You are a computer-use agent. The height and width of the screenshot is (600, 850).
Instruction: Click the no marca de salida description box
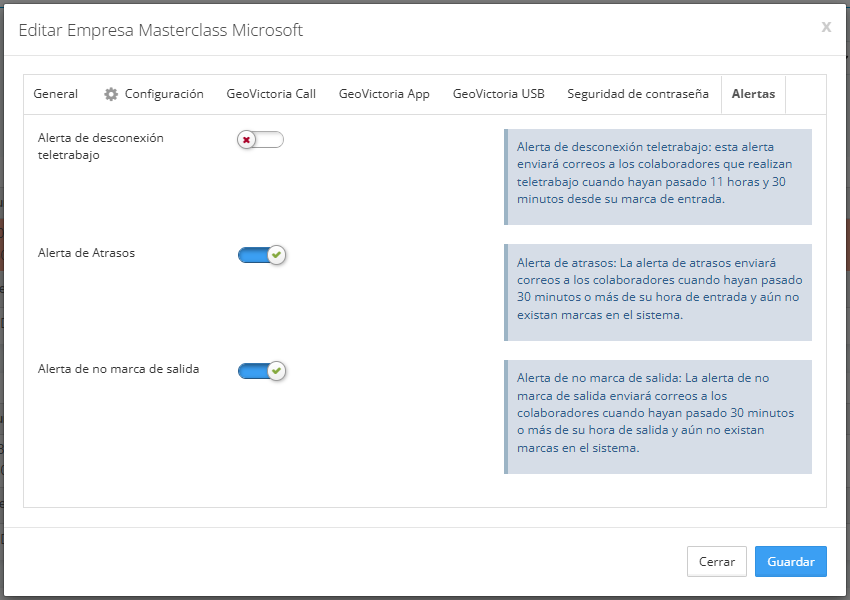pyautogui.click(x=658, y=417)
